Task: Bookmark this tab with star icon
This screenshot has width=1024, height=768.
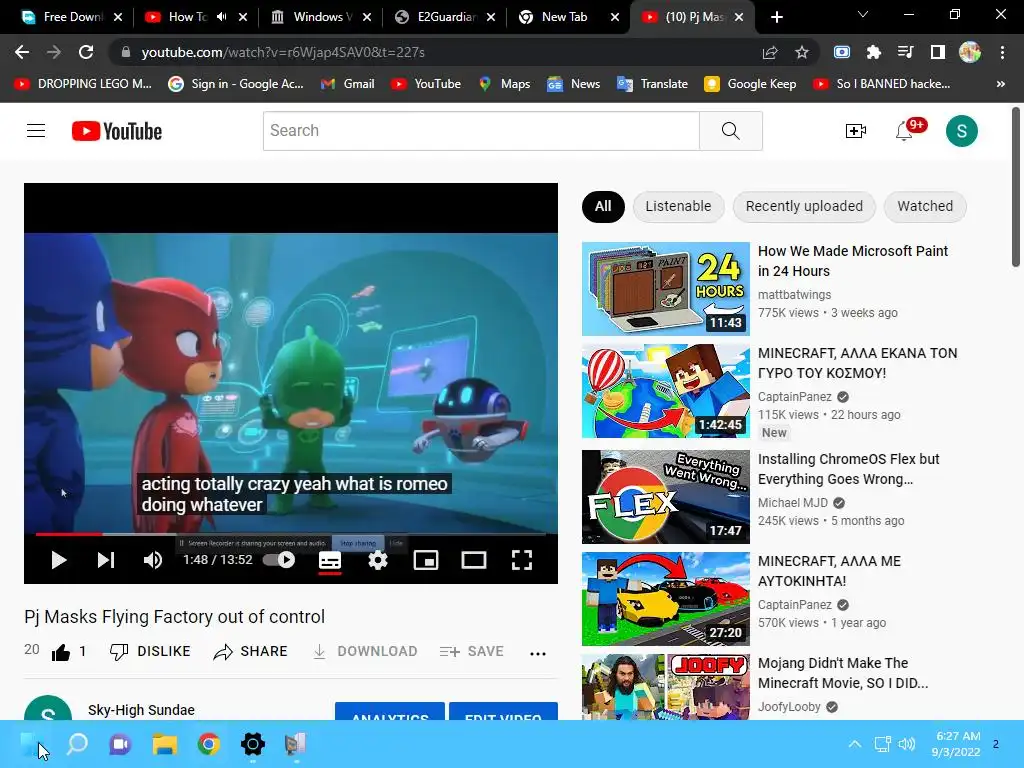Action: [x=802, y=52]
